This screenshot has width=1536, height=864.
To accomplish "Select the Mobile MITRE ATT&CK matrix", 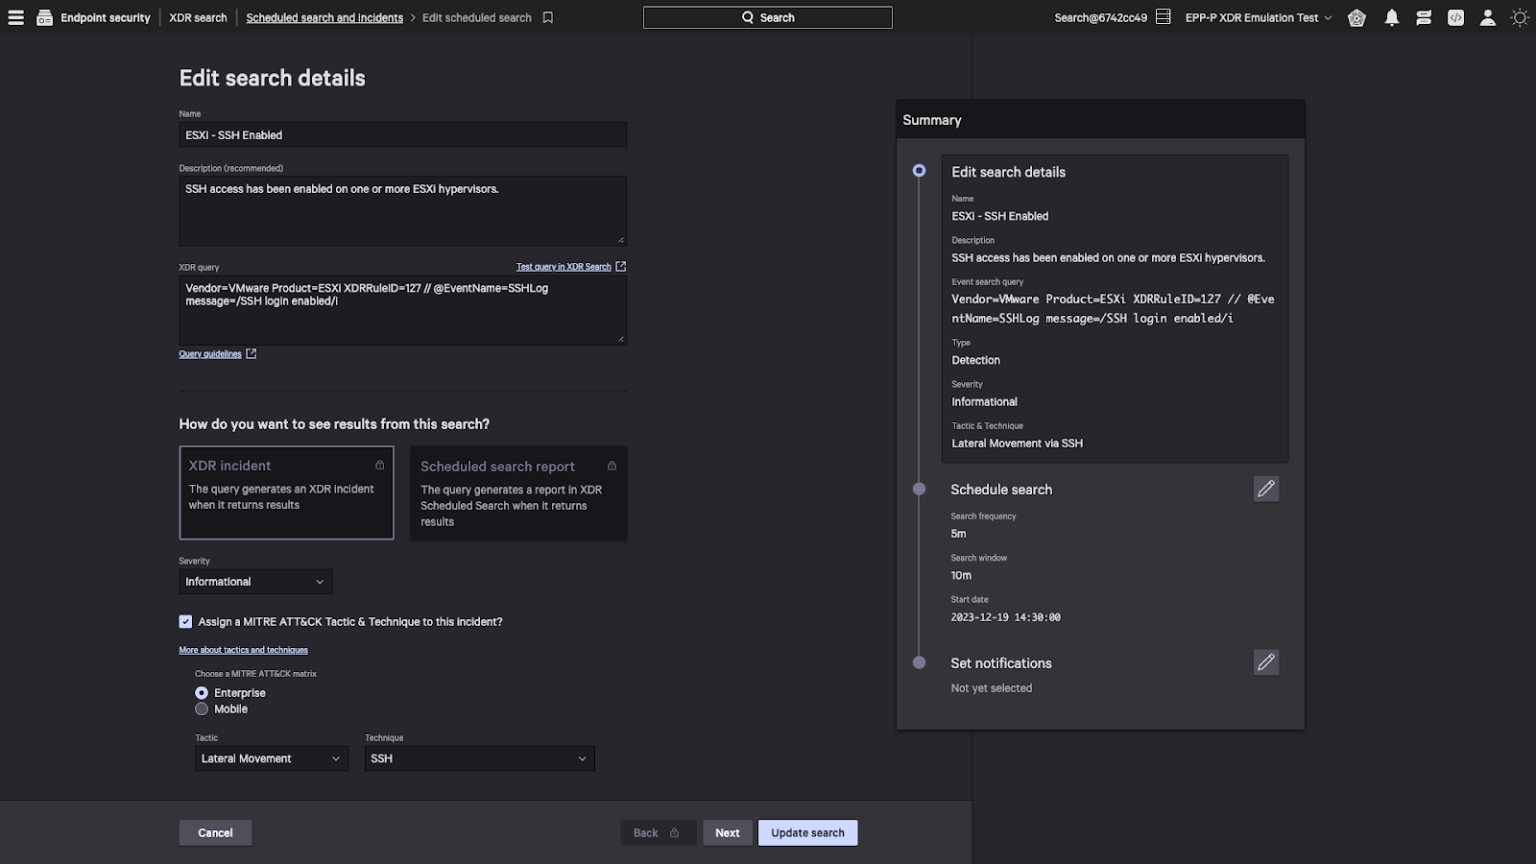I will coord(202,708).
